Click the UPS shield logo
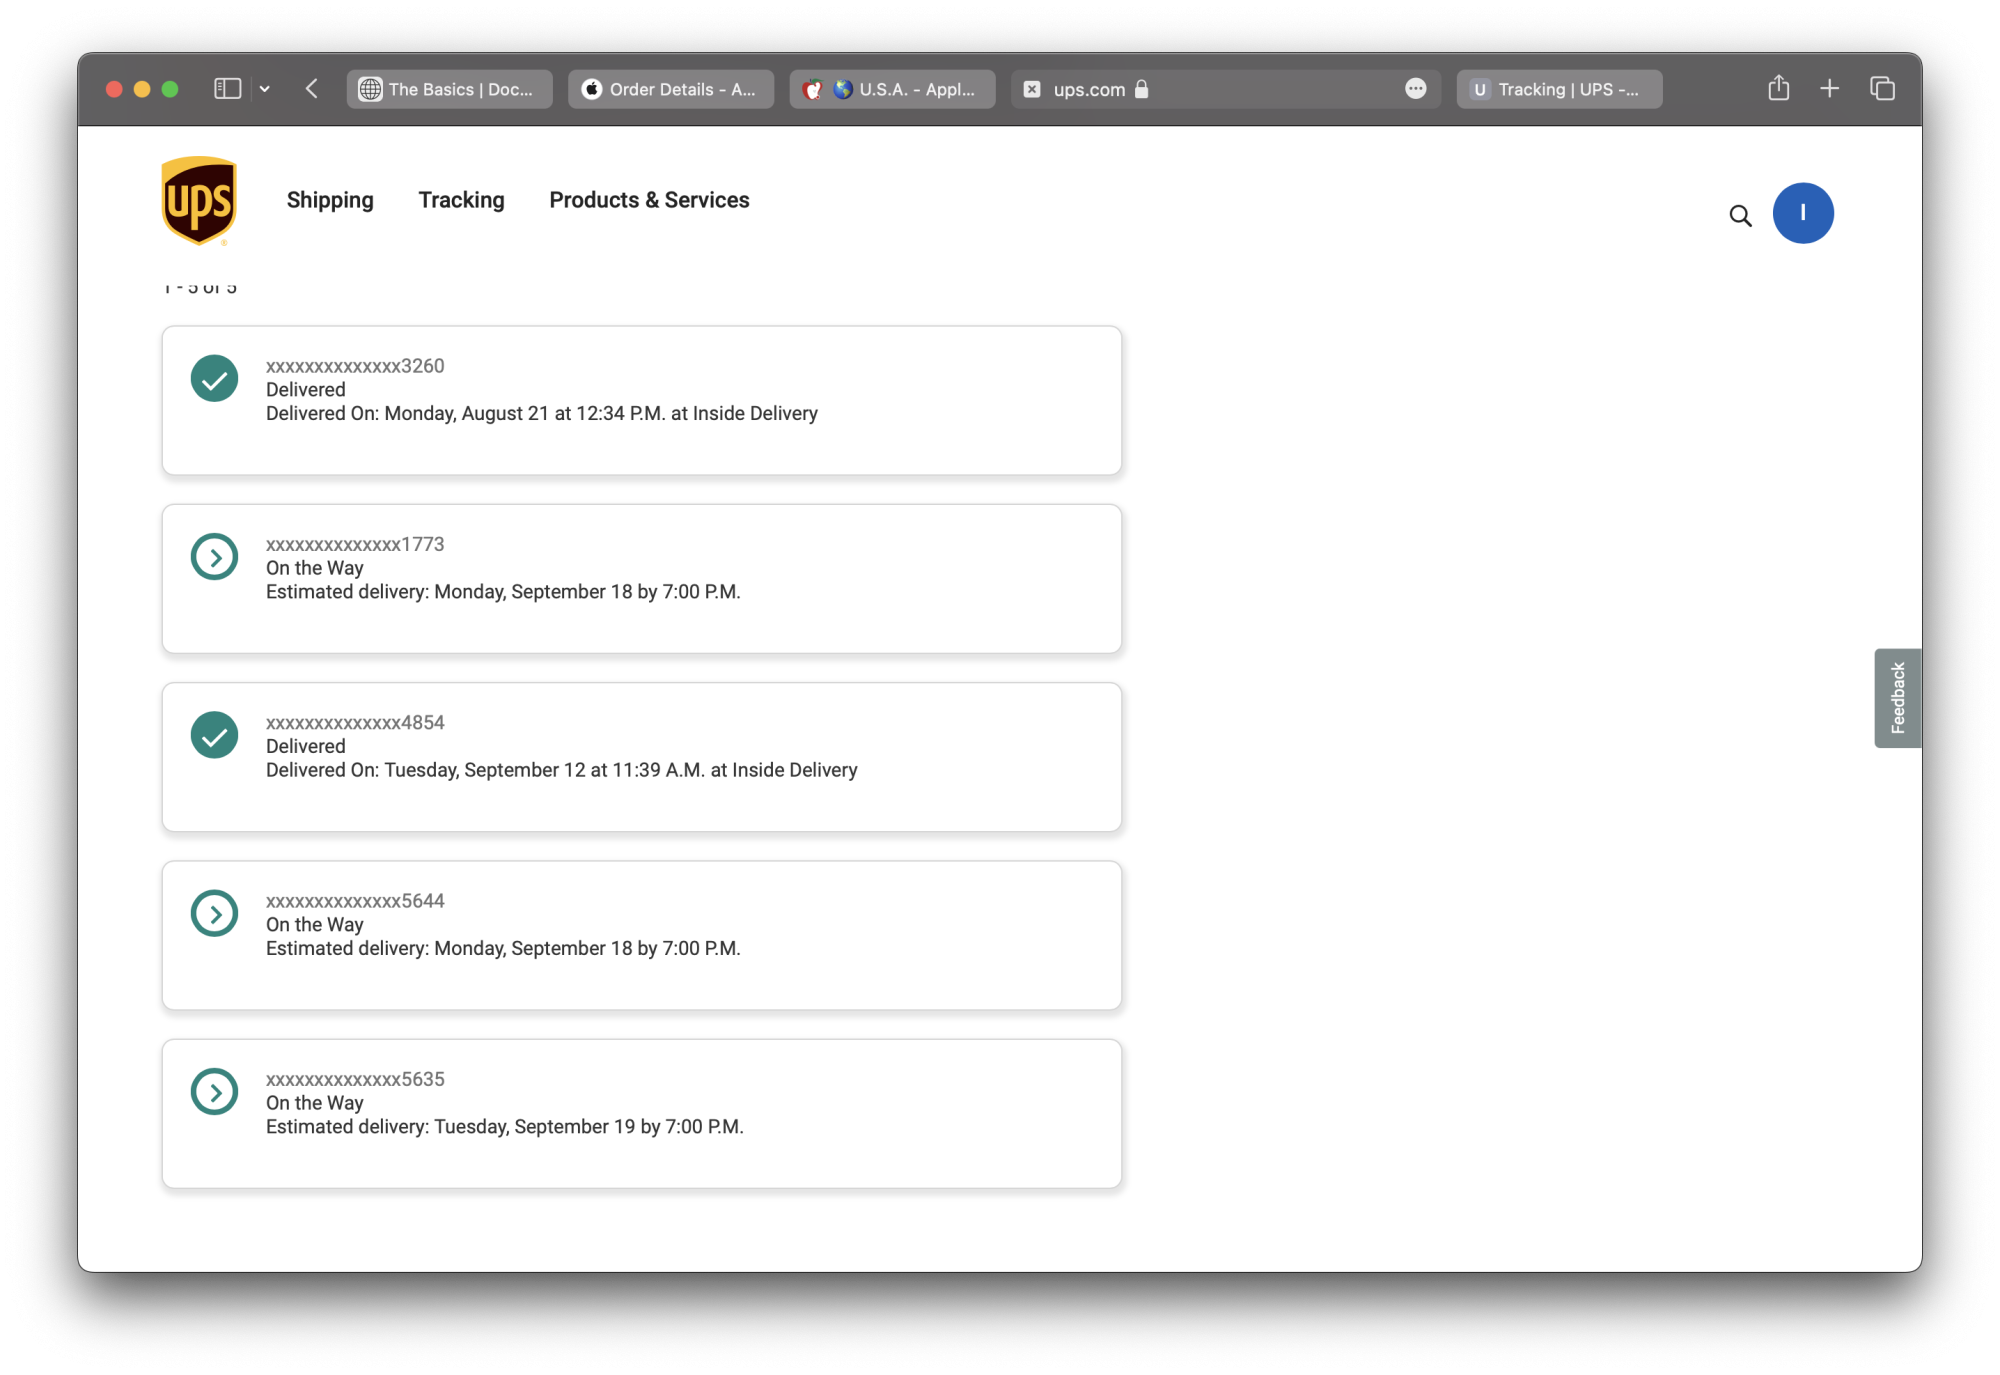The image size is (2000, 1375). (199, 201)
